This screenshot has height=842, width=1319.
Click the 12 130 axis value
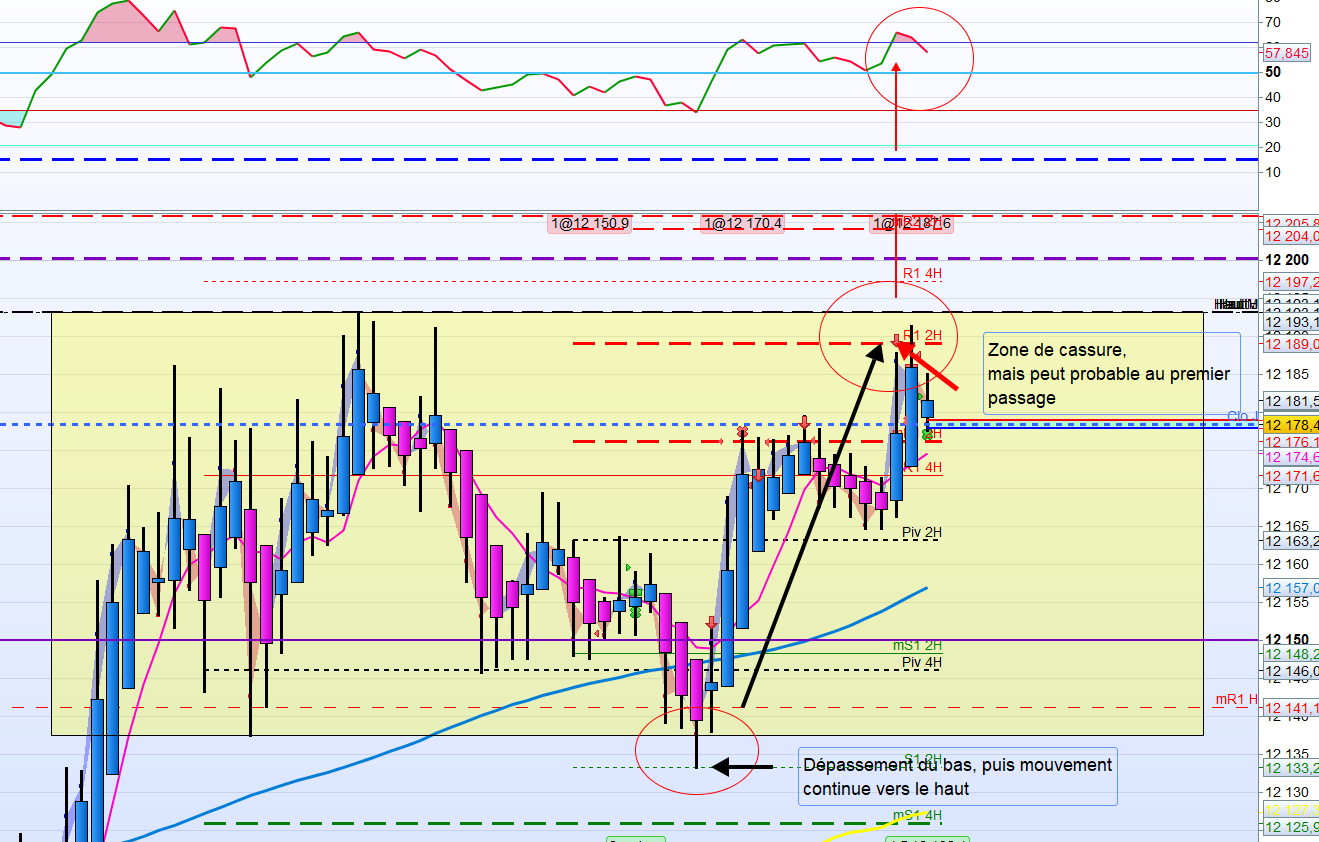coord(1287,792)
